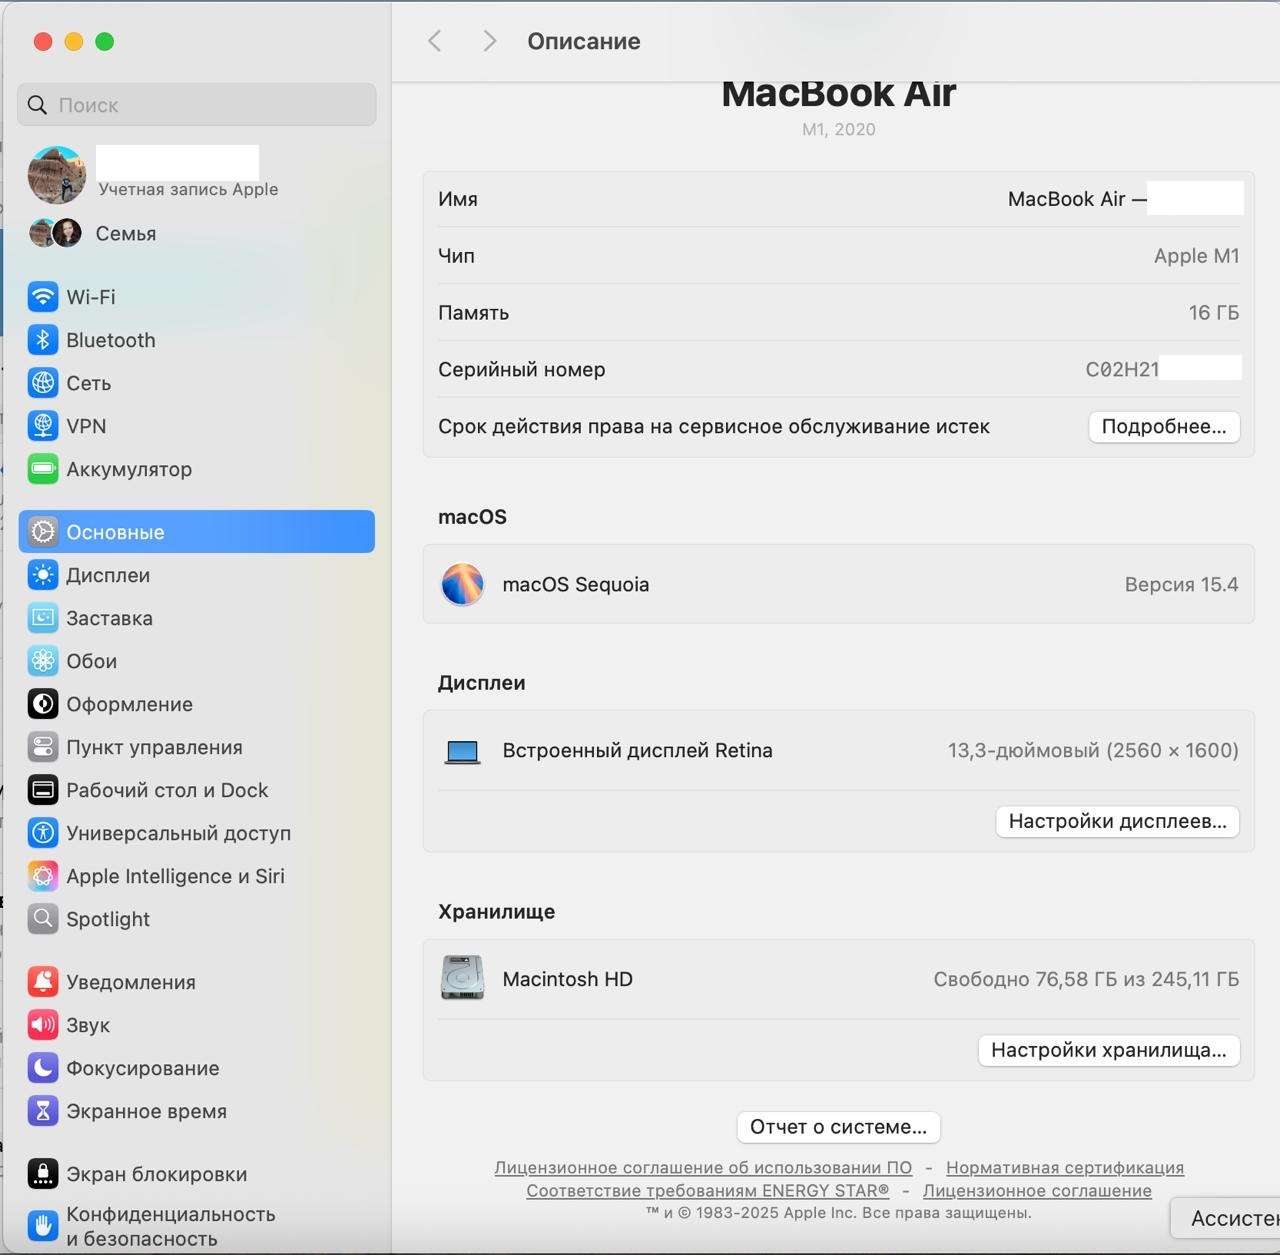Open Bluetooth settings from sidebar
This screenshot has height=1255, width=1280.
110,340
